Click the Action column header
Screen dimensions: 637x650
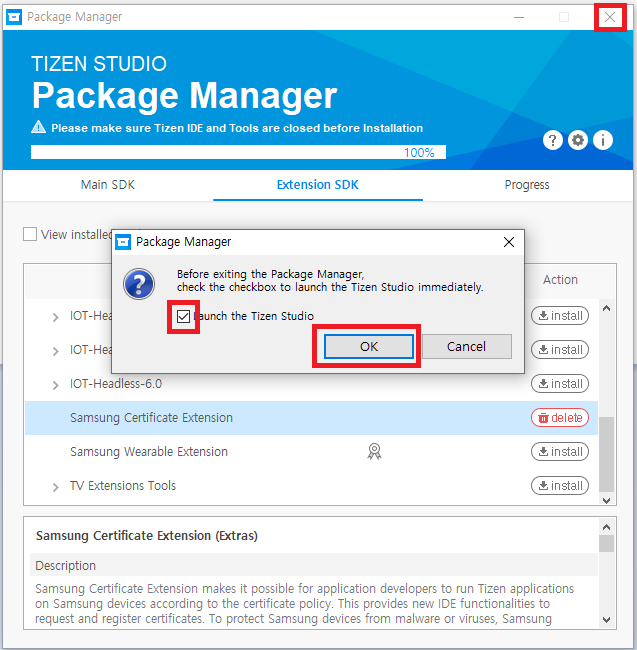point(560,280)
